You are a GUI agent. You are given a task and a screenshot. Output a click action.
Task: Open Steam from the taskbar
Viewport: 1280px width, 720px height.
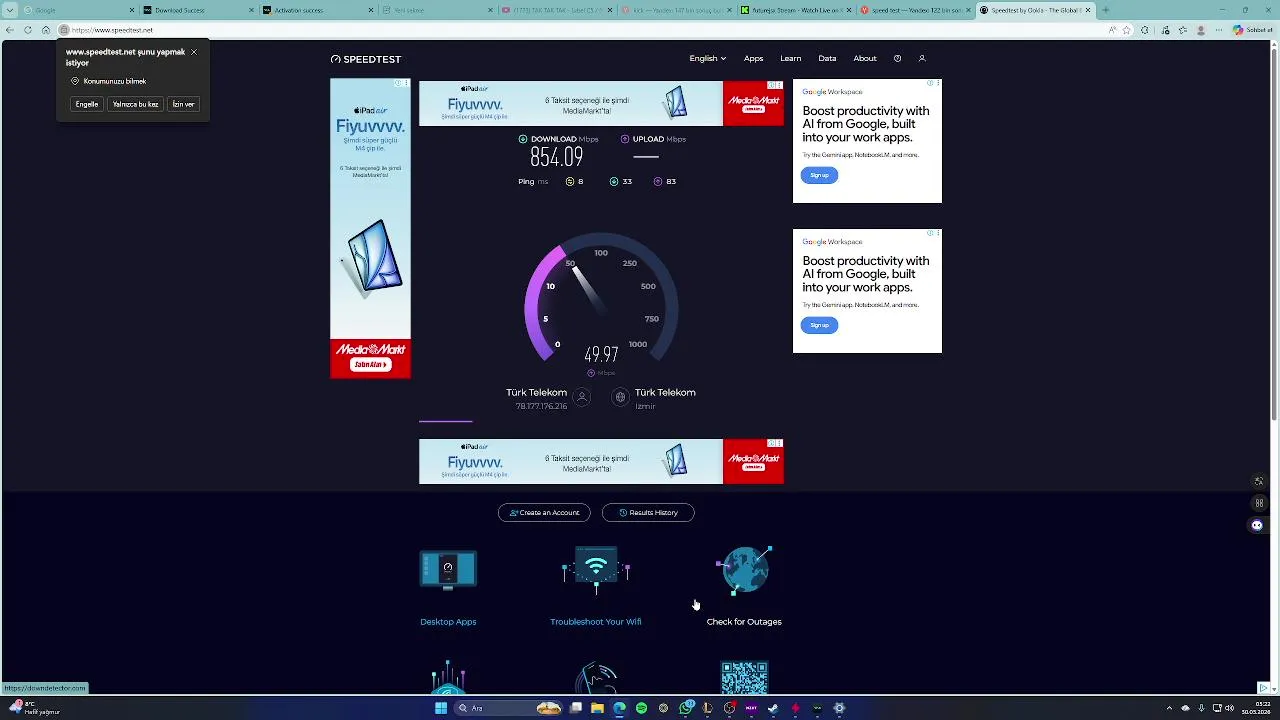pyautogui.click(x=773, y=708)
